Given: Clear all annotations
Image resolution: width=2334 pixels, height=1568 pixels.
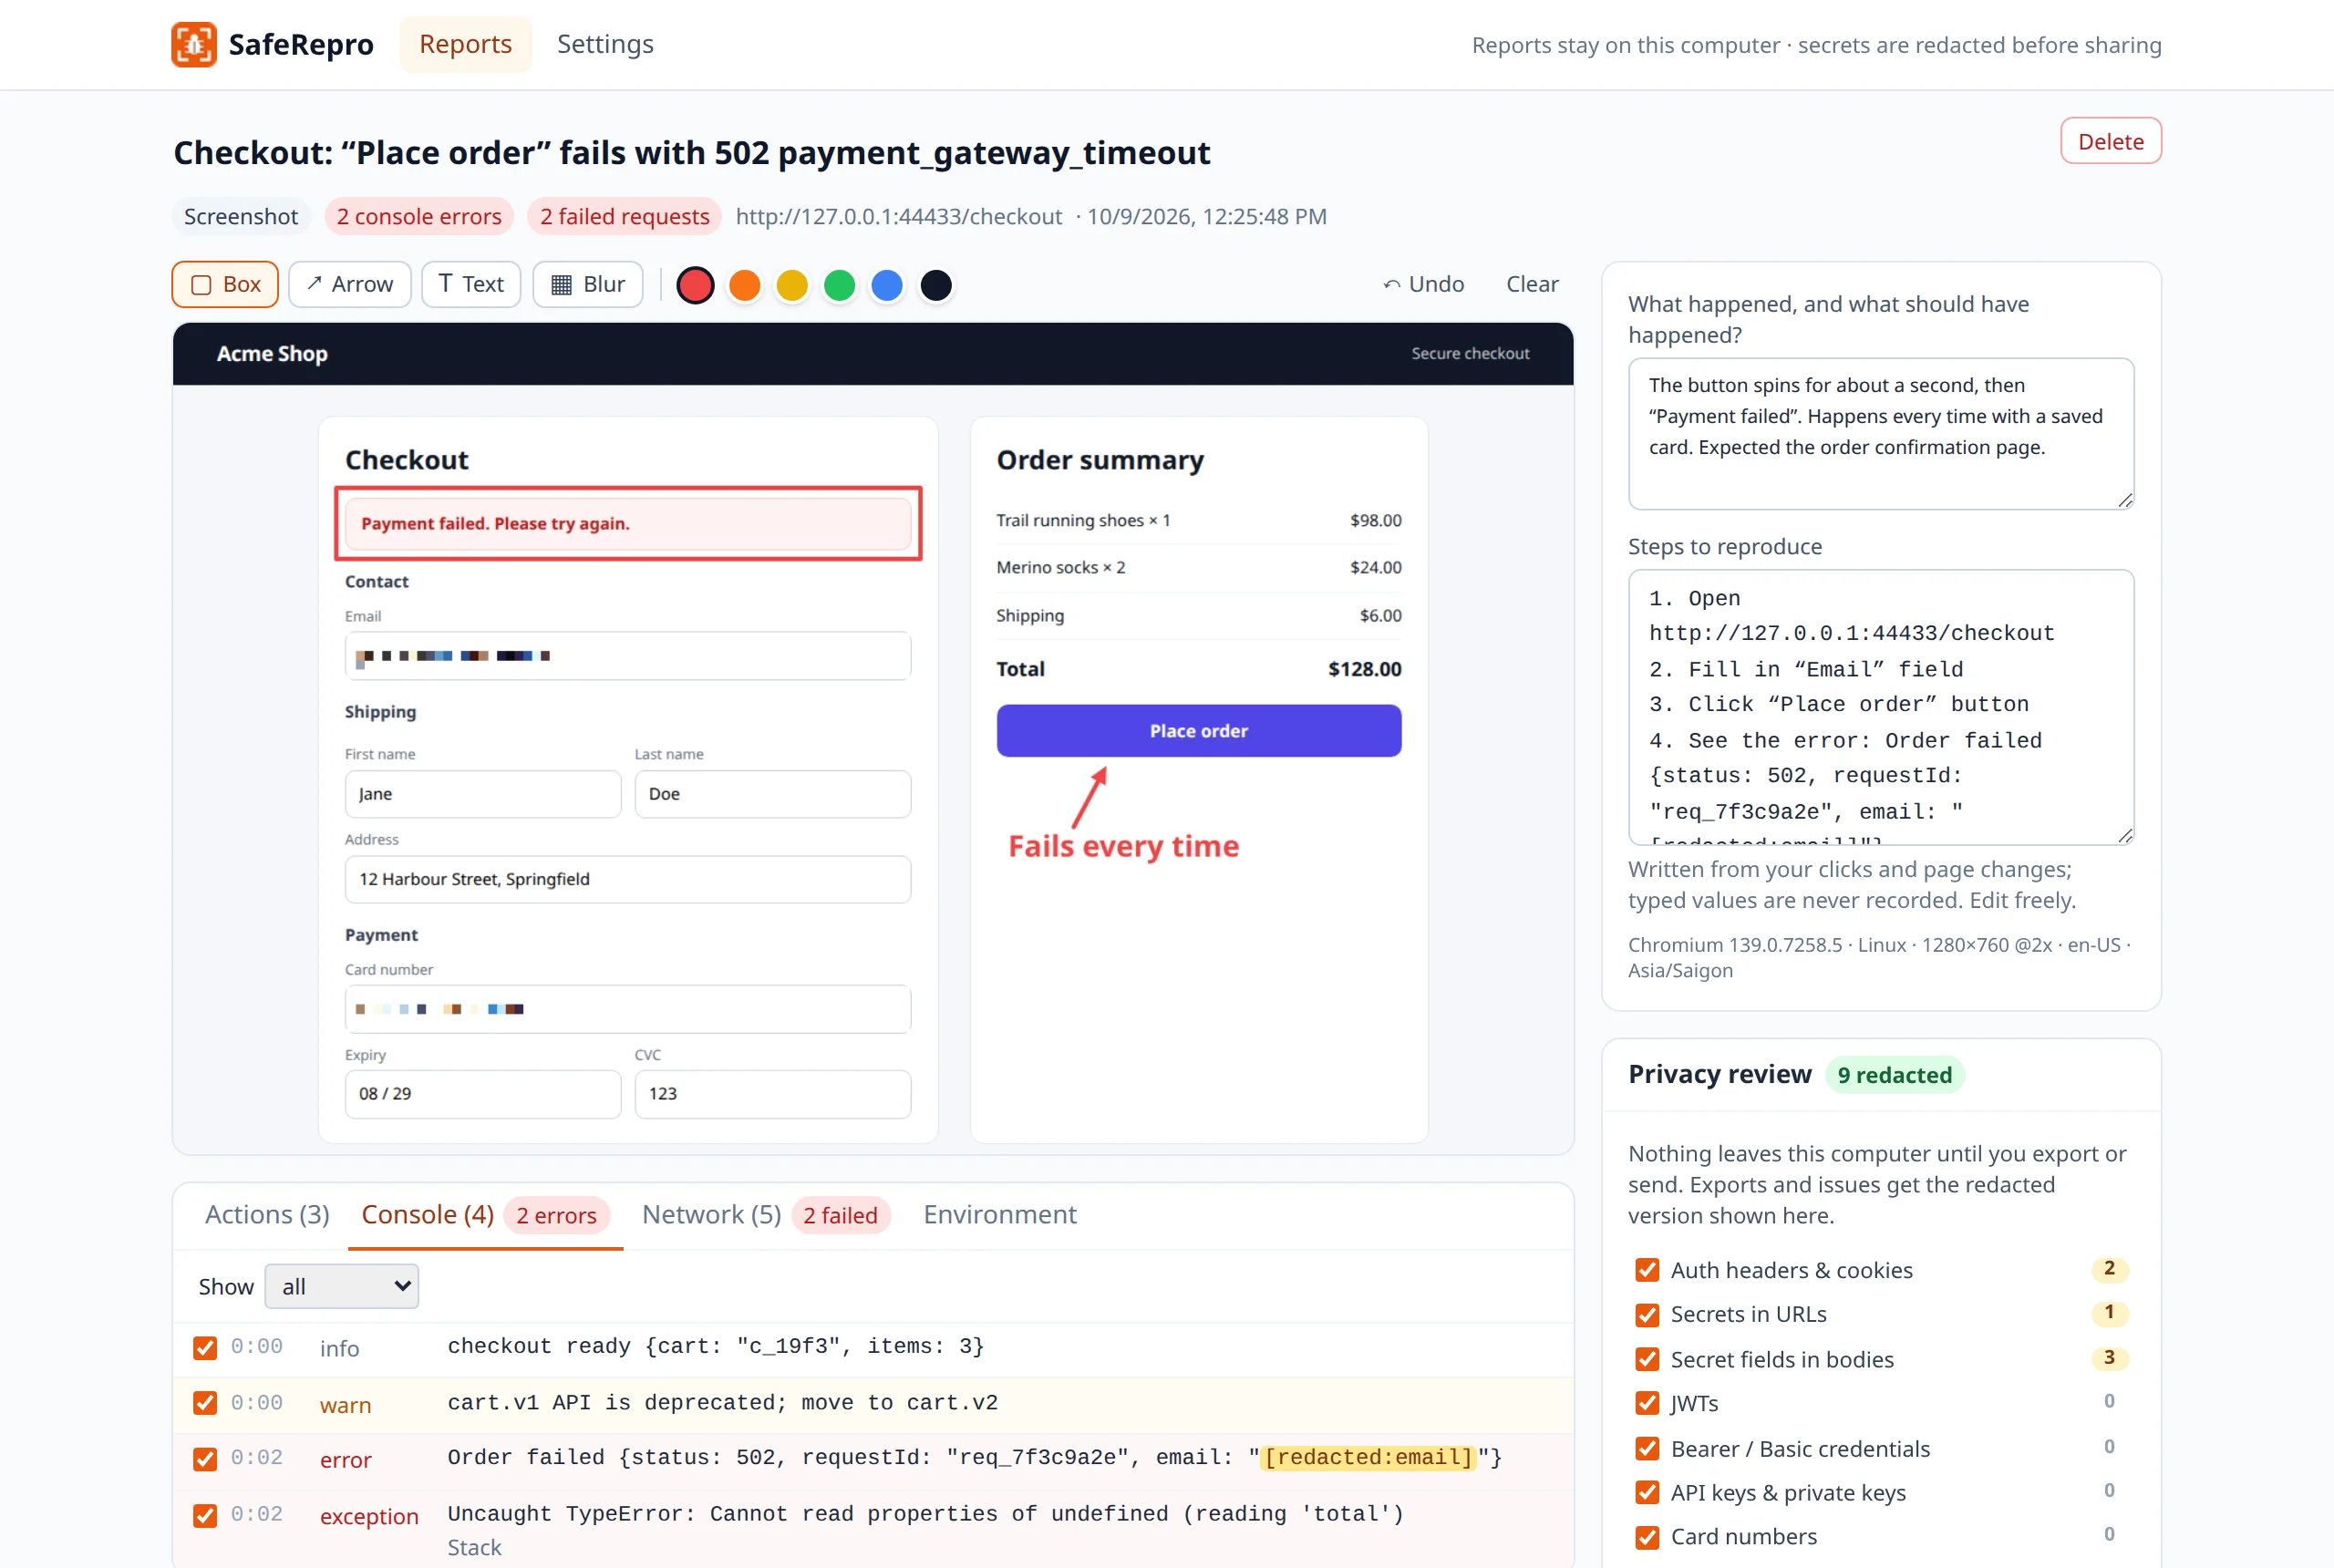Looking at the screenshot, I should coord(1532,284).
